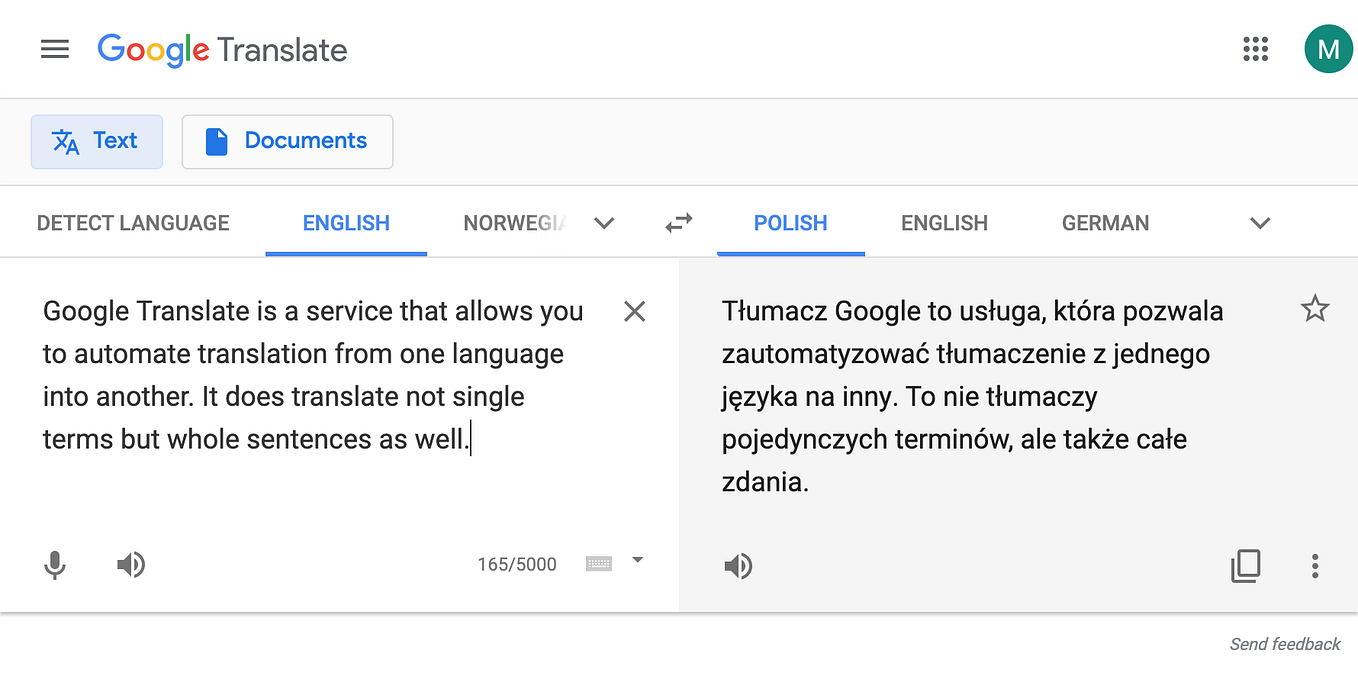
Task: Toggle the virtual keyboard input
Action: (599, 564)
